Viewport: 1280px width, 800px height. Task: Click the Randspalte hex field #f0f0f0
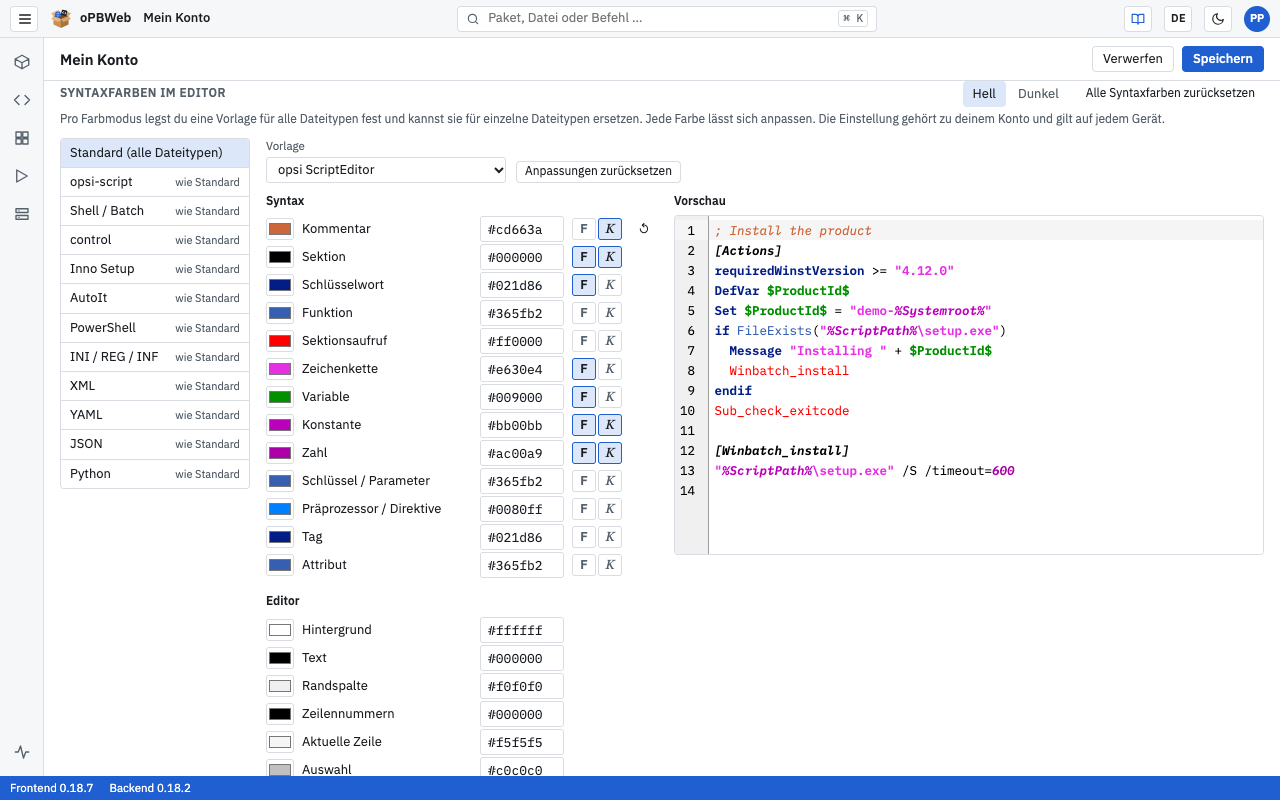522,686
